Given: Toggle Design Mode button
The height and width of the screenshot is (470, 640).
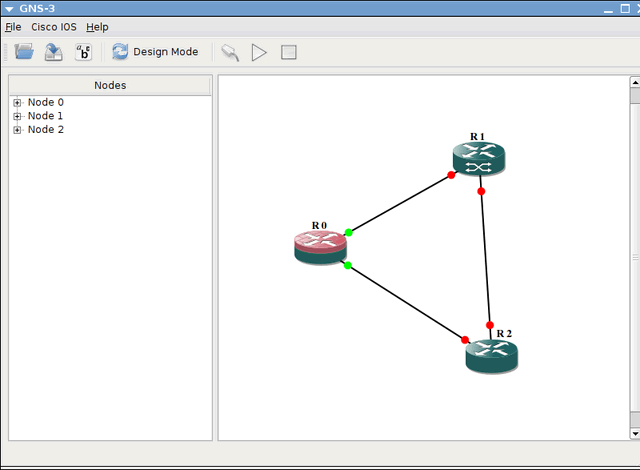Looking at the screenshot, I should tap(155, 52).
